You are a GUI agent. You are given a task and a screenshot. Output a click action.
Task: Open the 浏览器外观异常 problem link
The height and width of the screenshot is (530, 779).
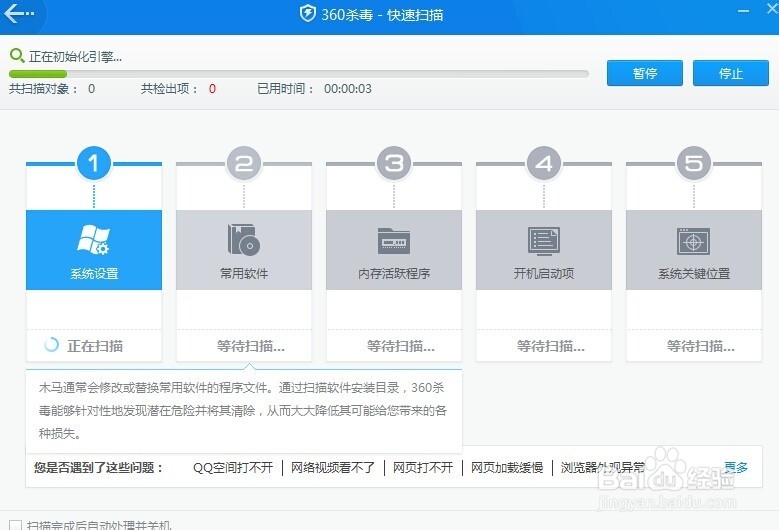pos(603,467)
